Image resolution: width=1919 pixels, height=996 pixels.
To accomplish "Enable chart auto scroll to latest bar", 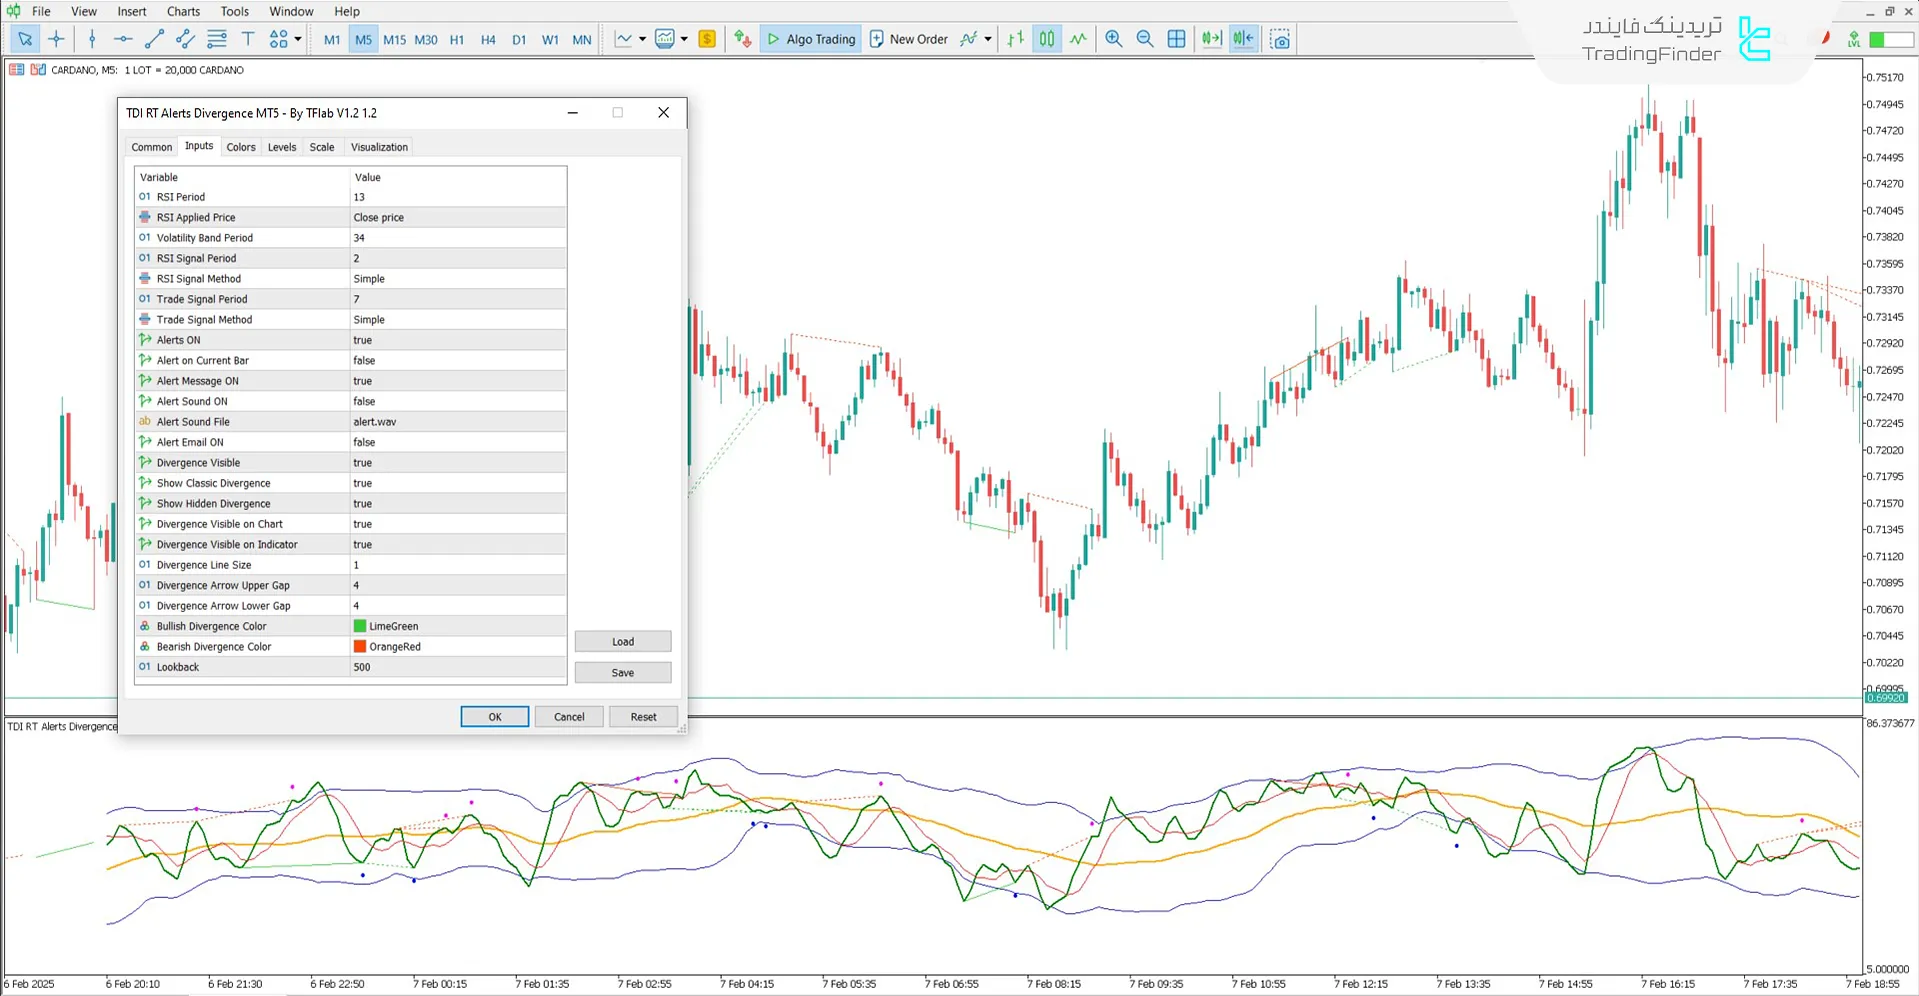I will click(x=1211, y=39).
